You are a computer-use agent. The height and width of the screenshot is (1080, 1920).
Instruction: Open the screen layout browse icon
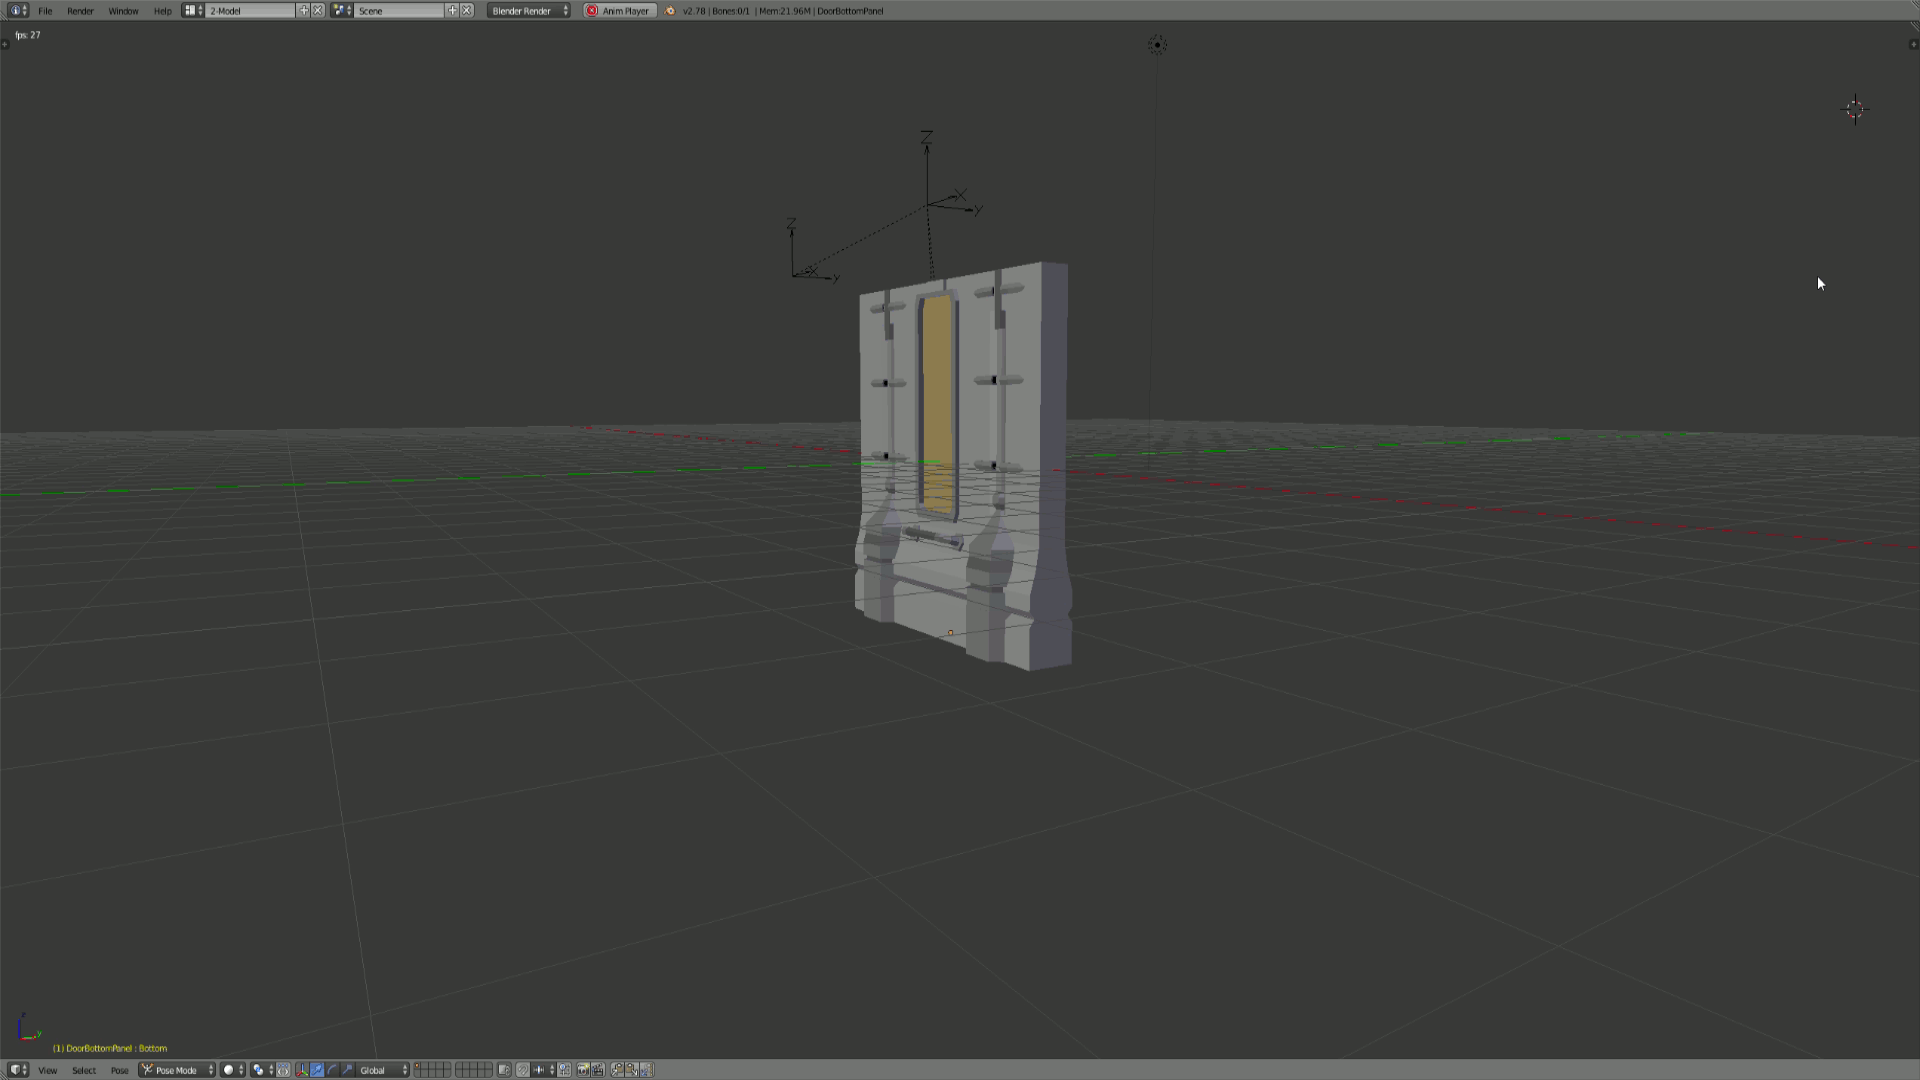[x=193, y=11]
